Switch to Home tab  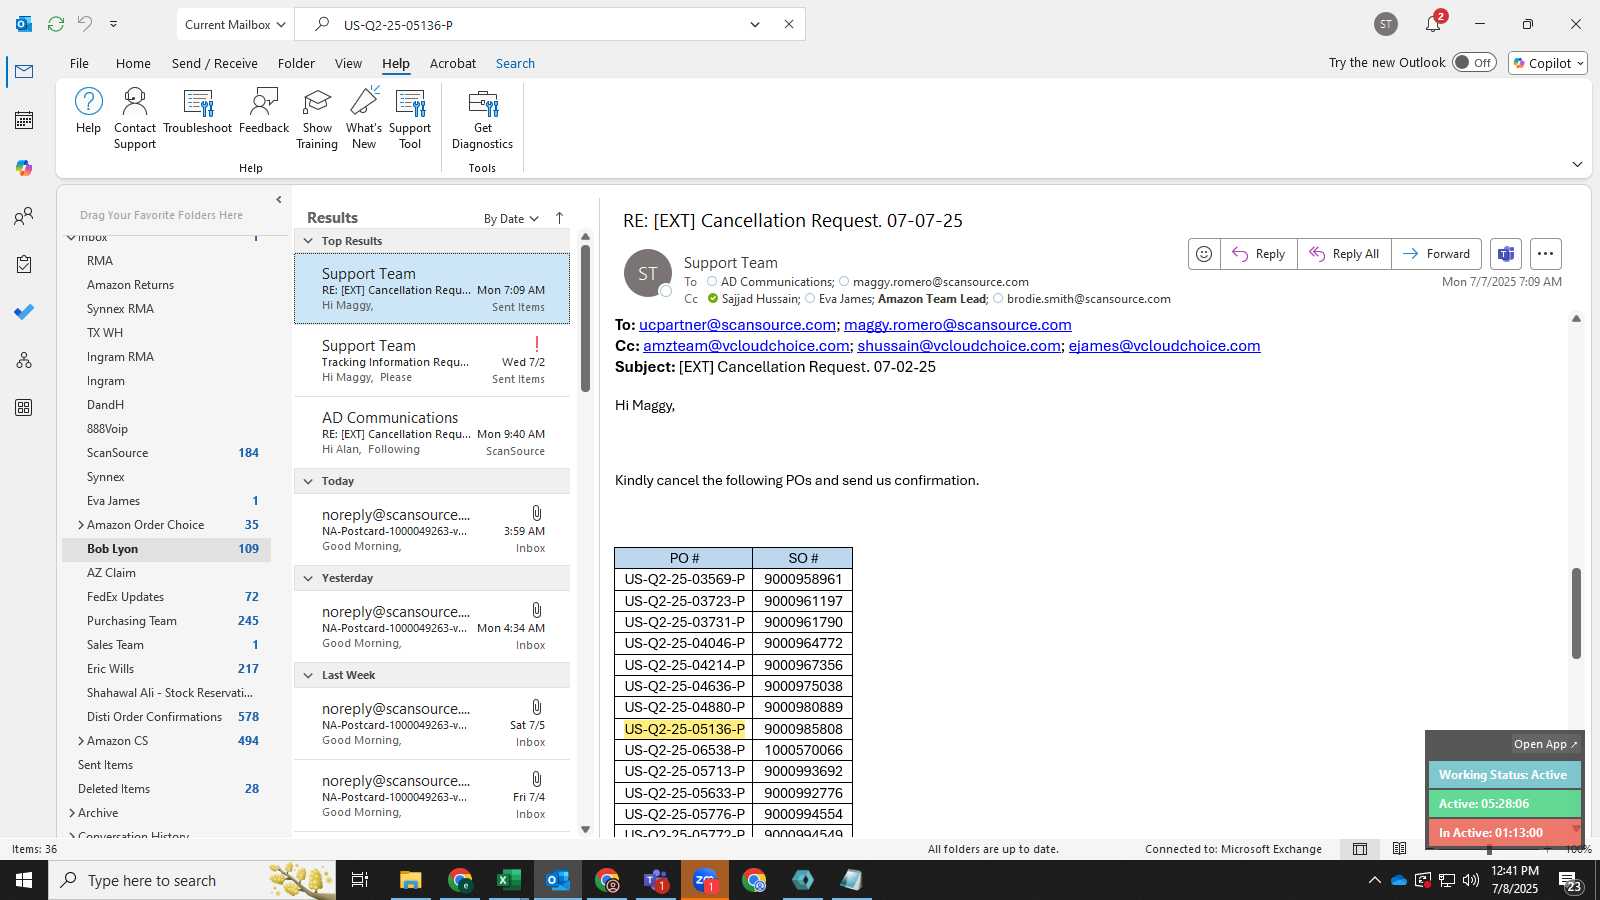tap(133, 63)
